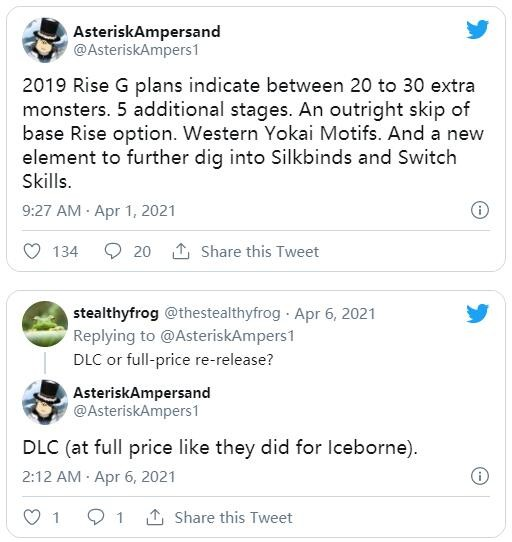The width and height of the screenshot is (512, 542).
Task: Open AsteriskAmpersand avatar on top tweet
Action: (x=45, y=40)
